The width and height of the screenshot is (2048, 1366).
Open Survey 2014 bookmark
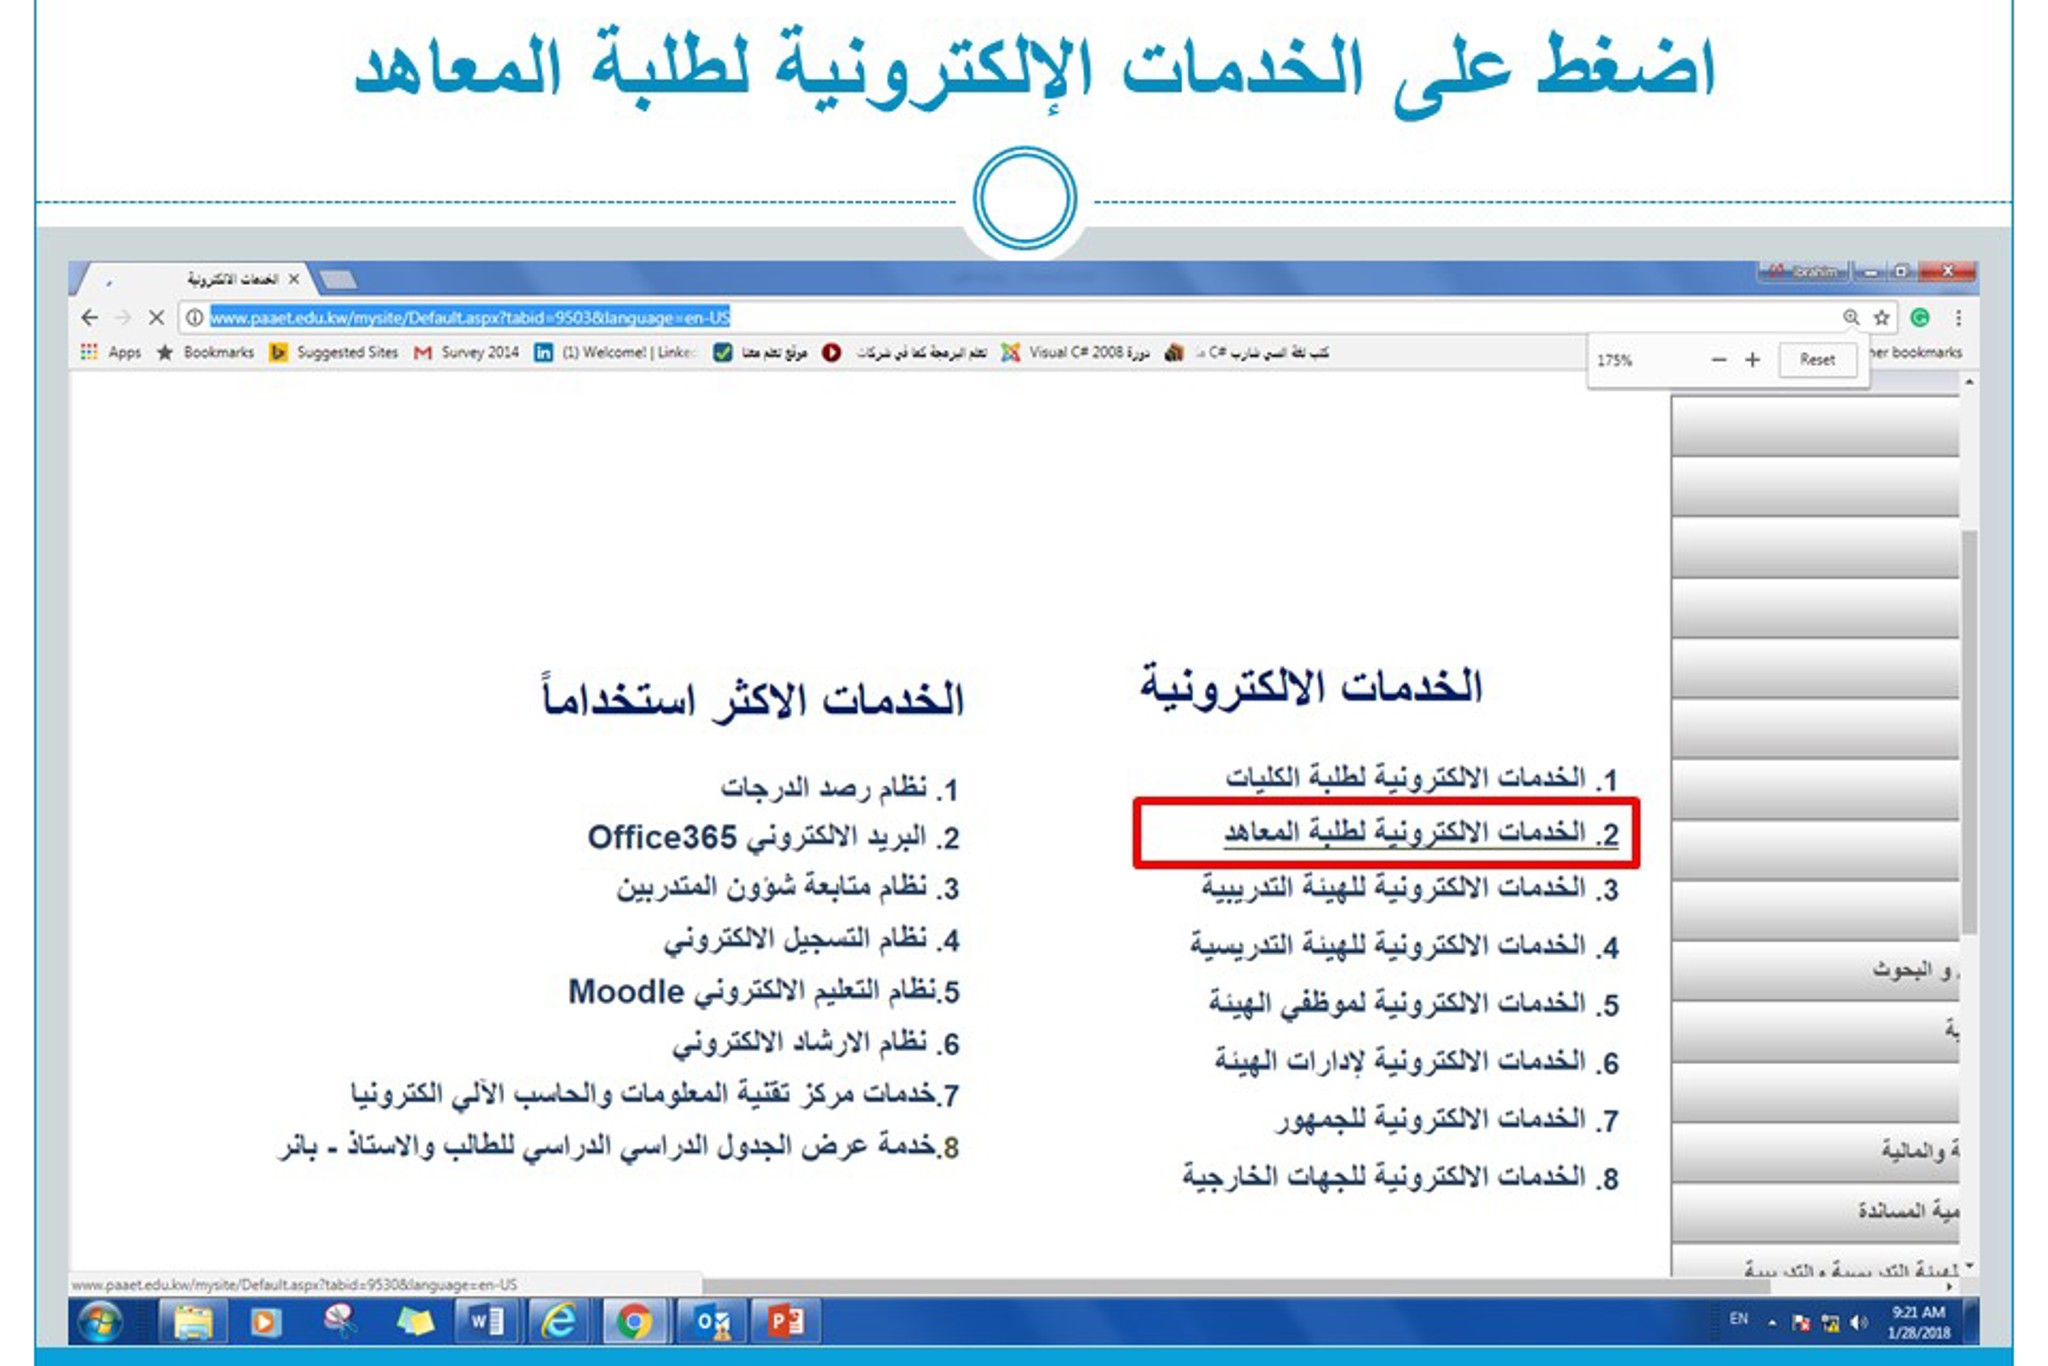(467, 352)
